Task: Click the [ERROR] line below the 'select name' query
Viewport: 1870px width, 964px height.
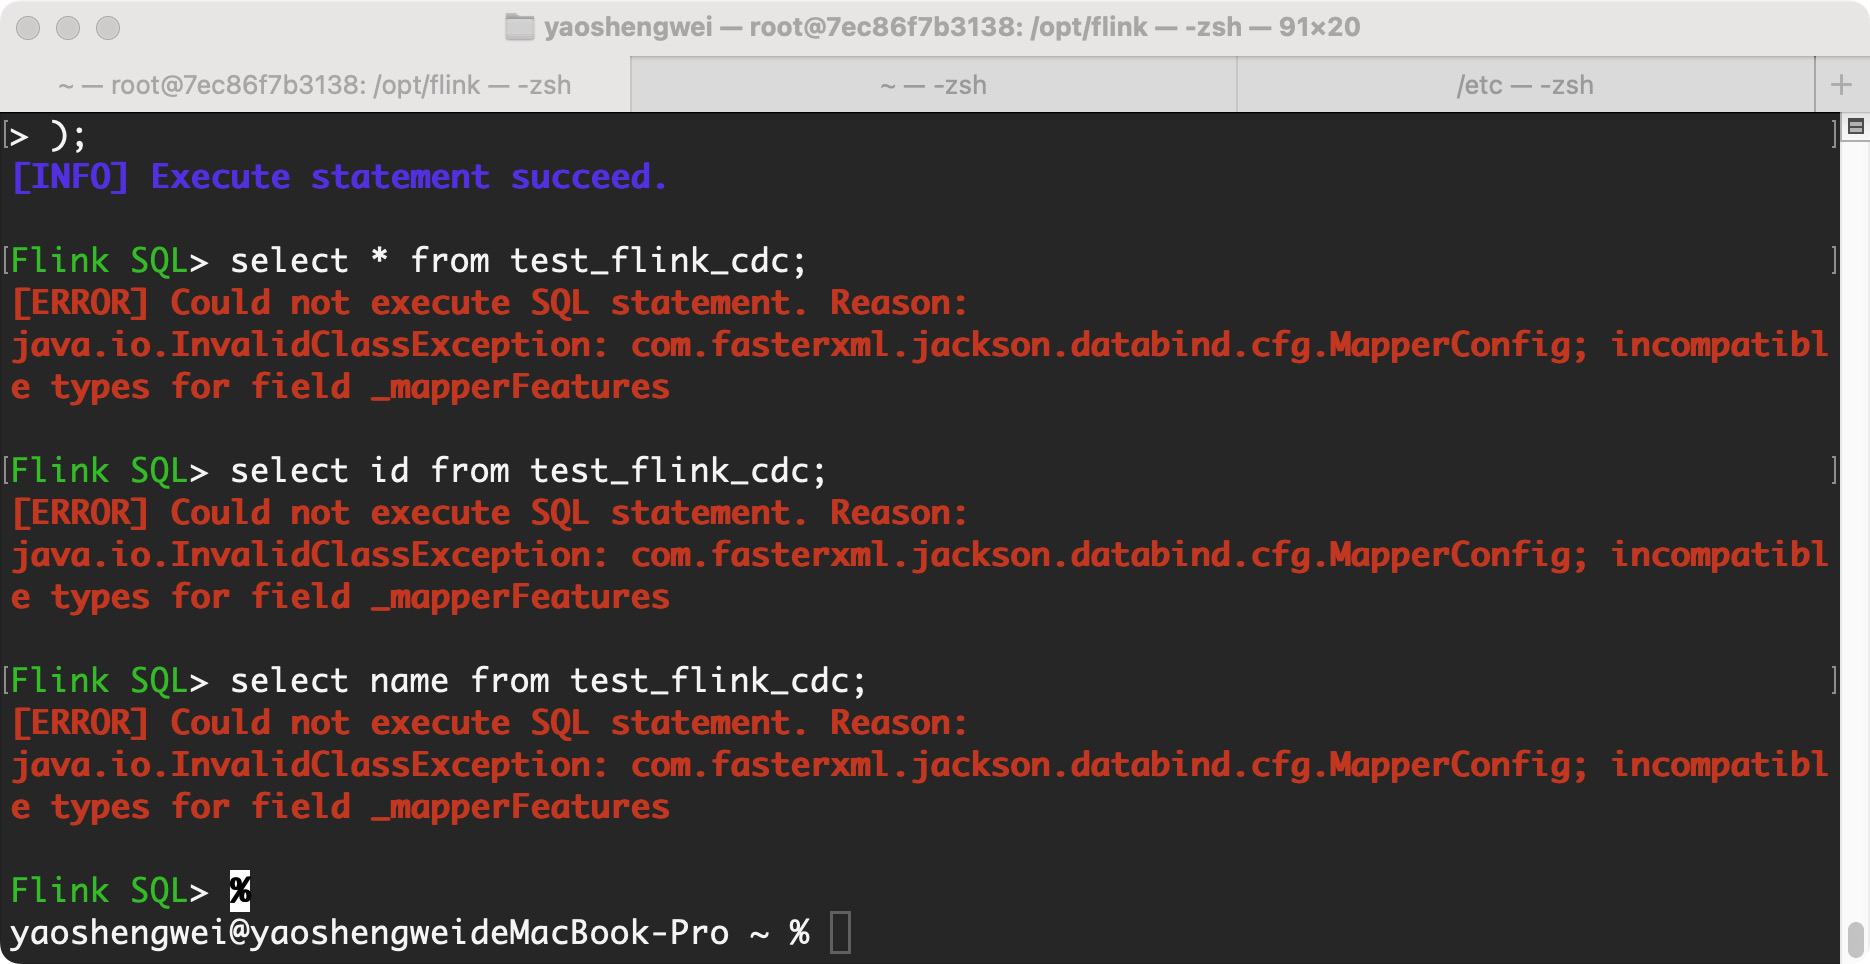Action: coord(489,723)
